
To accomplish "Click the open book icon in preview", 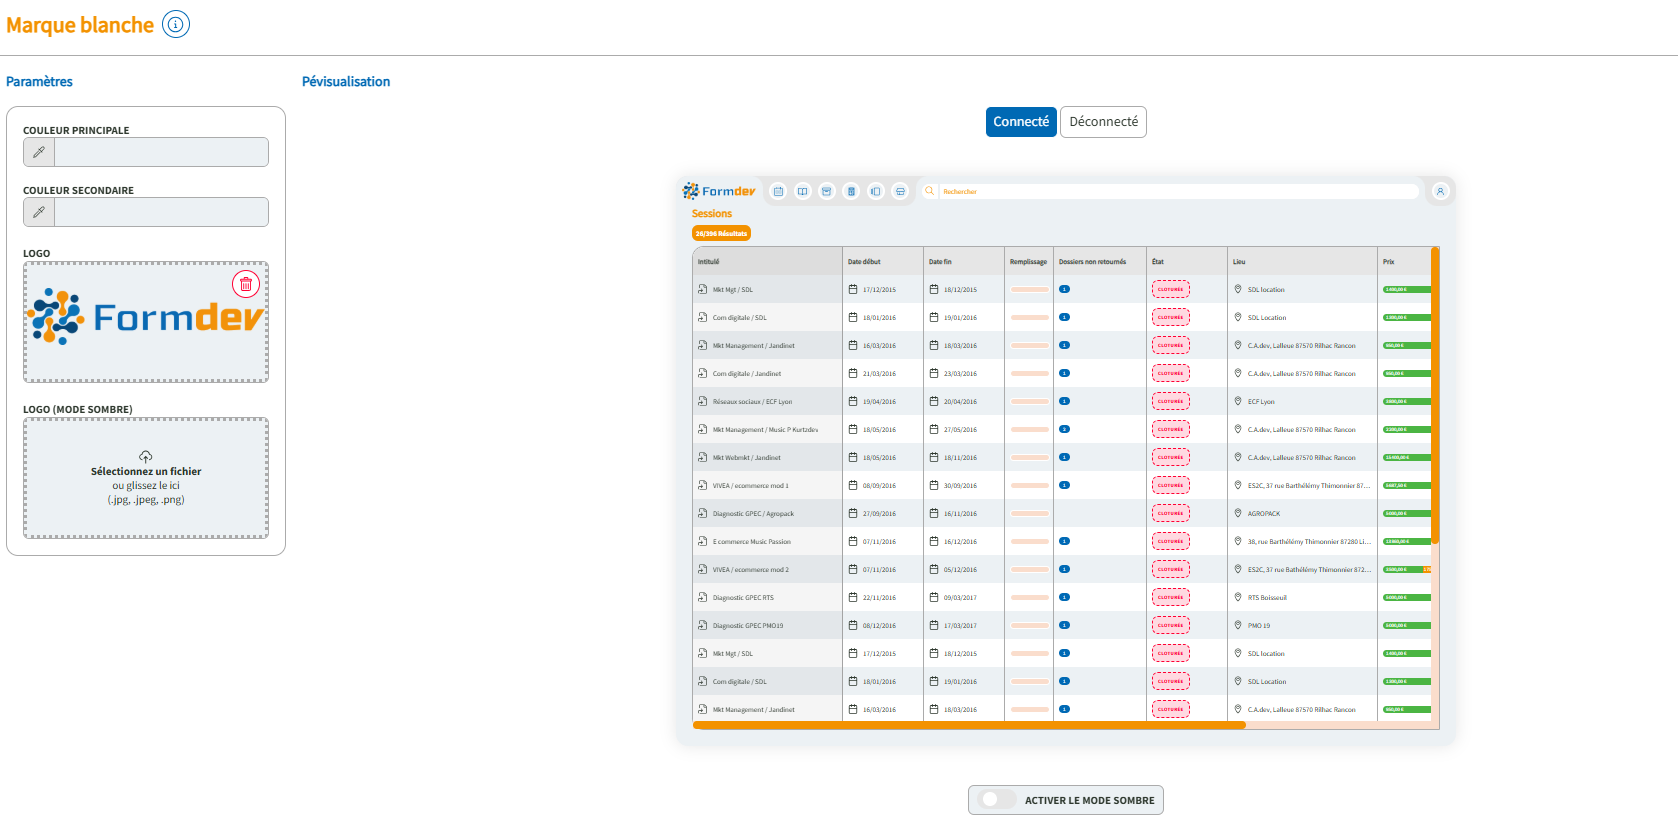I will click(x=802, y=191).
